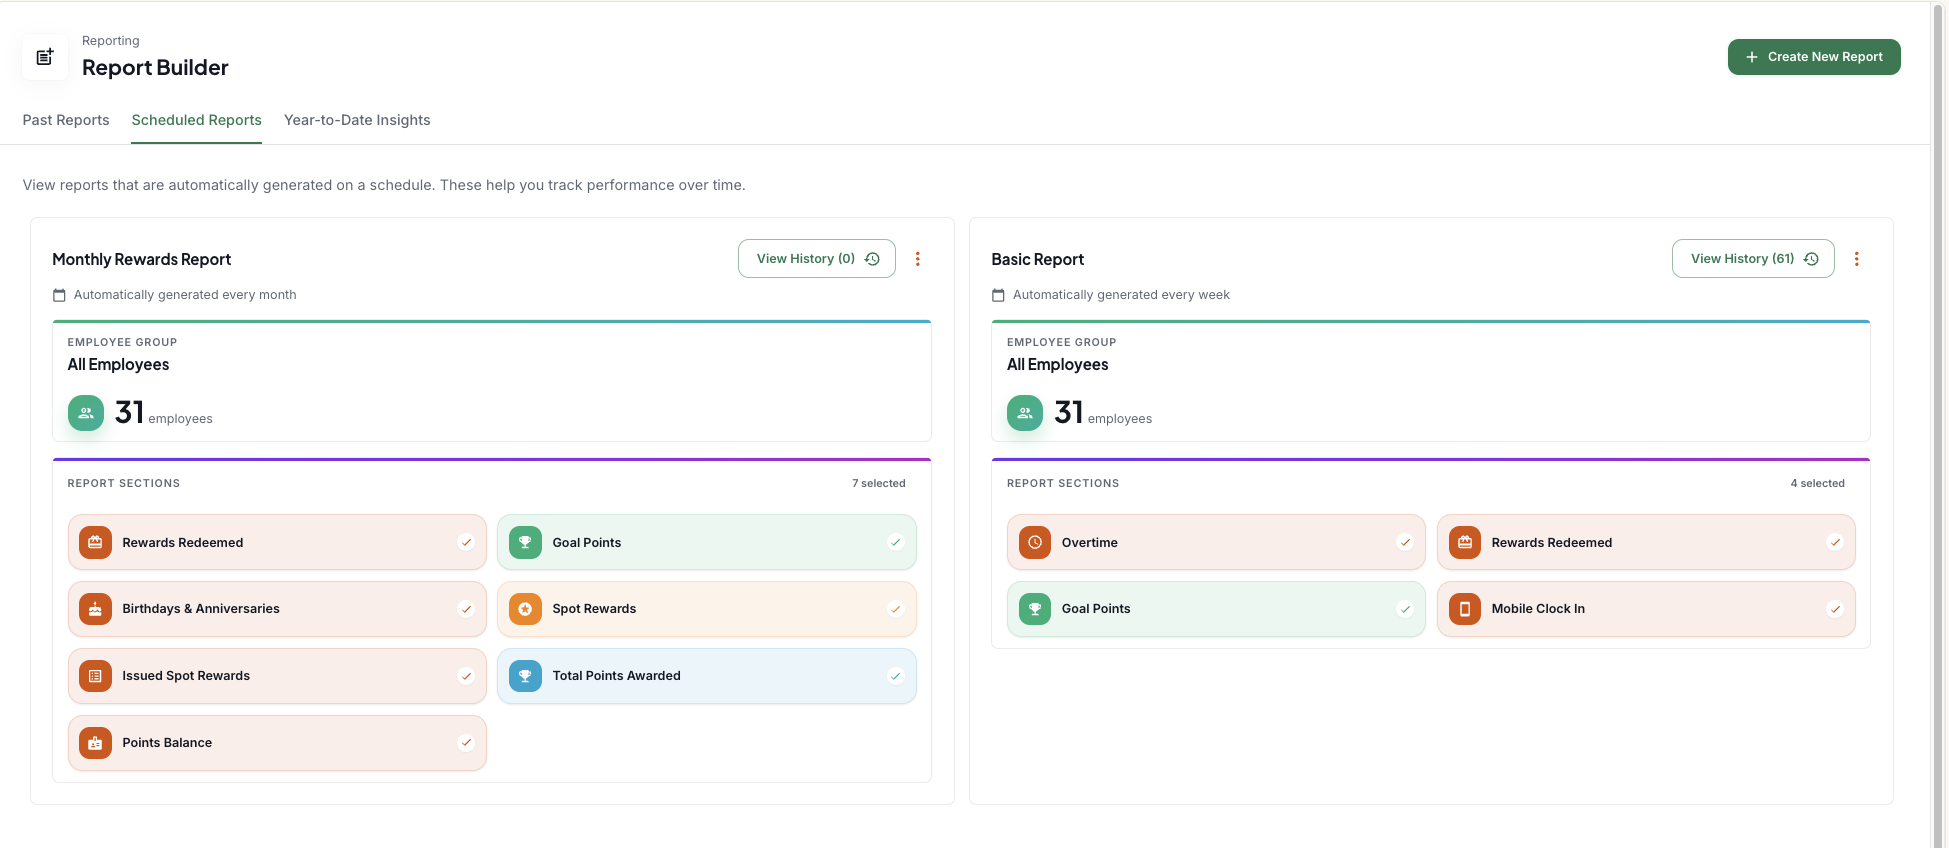Toggle the Points Balance section checkmark

click(x=466, y=743)
